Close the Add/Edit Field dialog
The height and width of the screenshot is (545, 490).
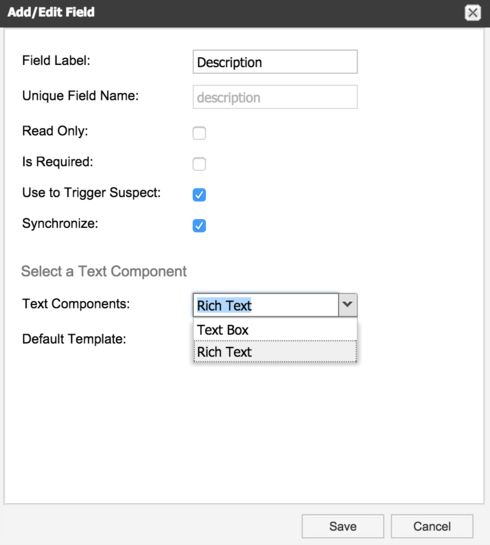coord(473,13)
